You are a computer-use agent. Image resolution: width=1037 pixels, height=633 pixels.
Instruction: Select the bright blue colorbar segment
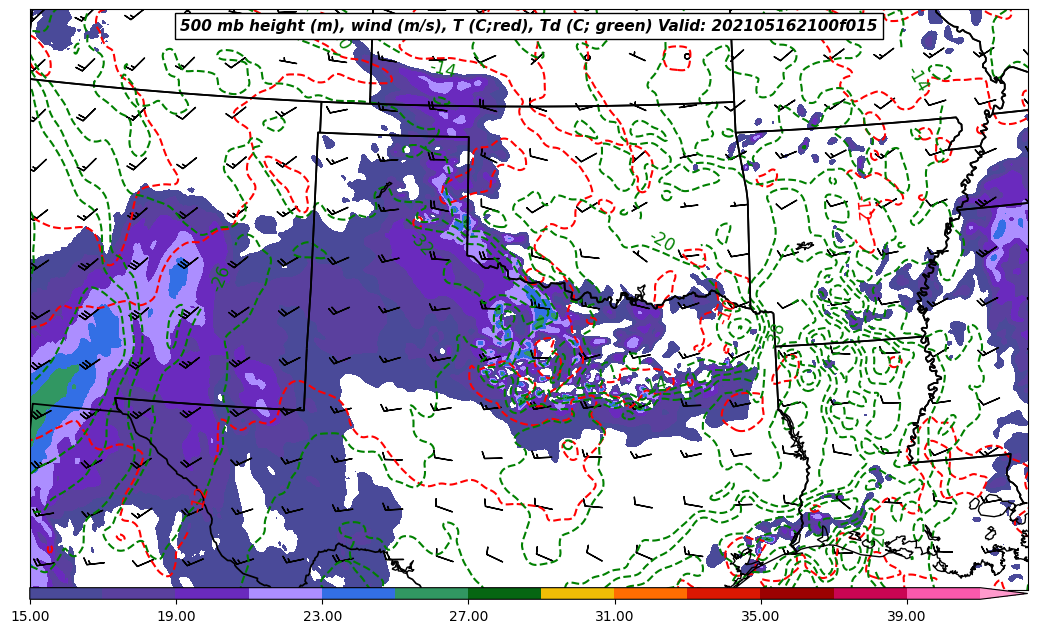358,593
